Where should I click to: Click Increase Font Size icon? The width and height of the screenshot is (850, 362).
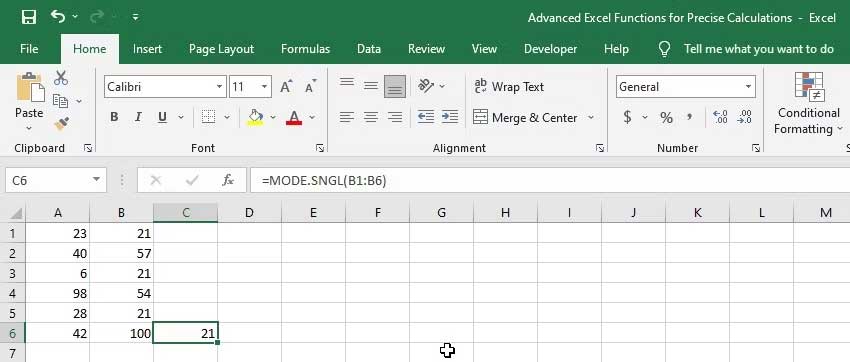point(286,87)
